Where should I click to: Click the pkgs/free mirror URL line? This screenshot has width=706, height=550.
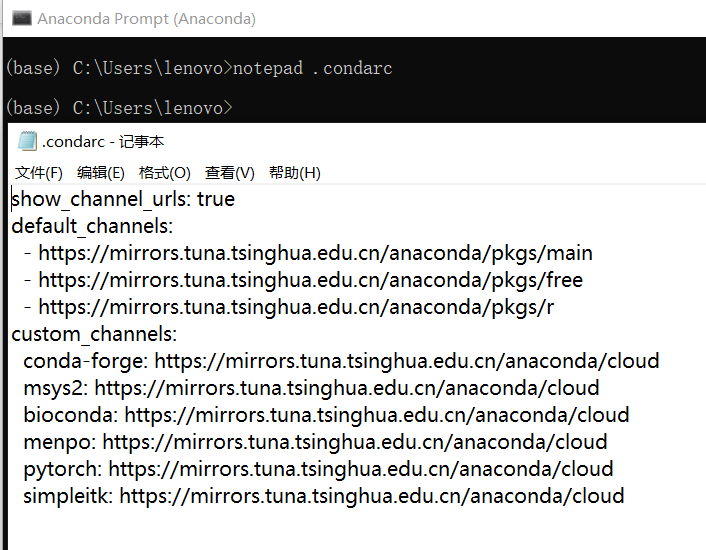310,280
